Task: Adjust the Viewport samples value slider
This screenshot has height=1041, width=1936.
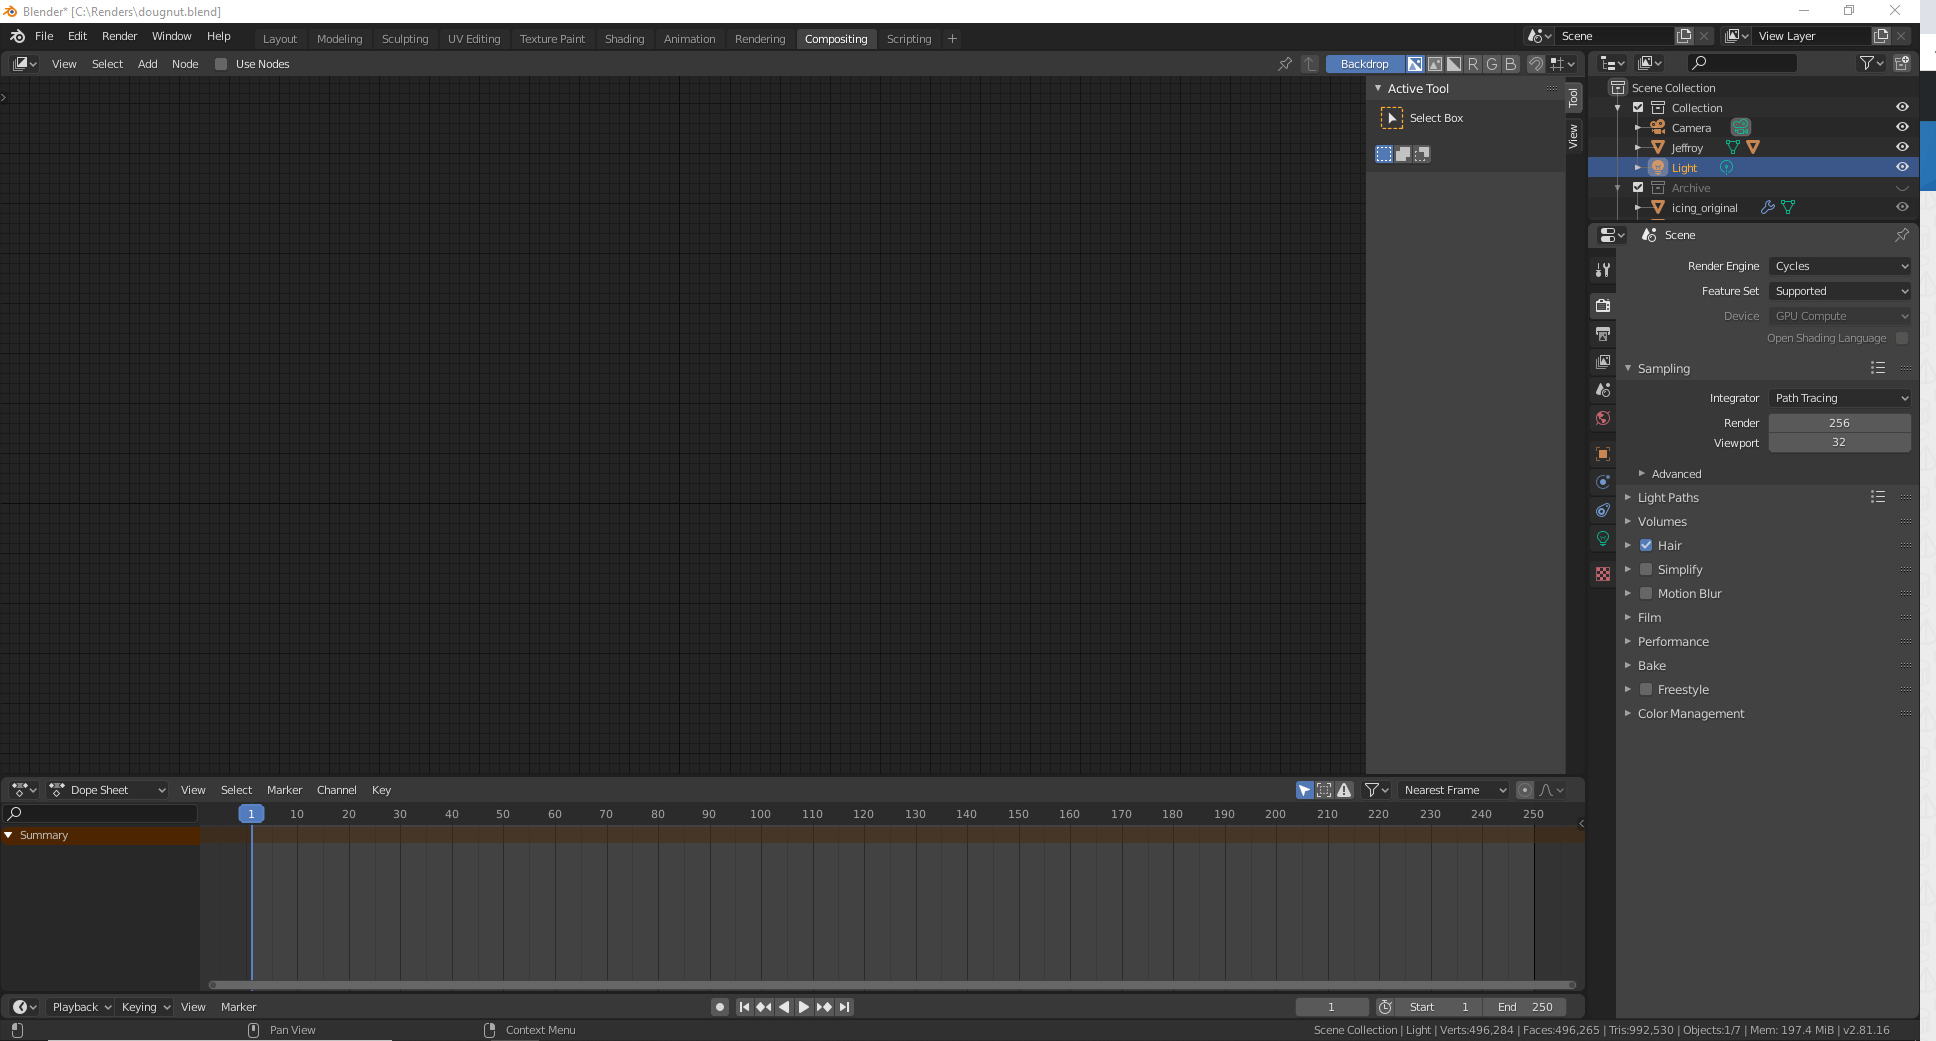Action: 1839,442
